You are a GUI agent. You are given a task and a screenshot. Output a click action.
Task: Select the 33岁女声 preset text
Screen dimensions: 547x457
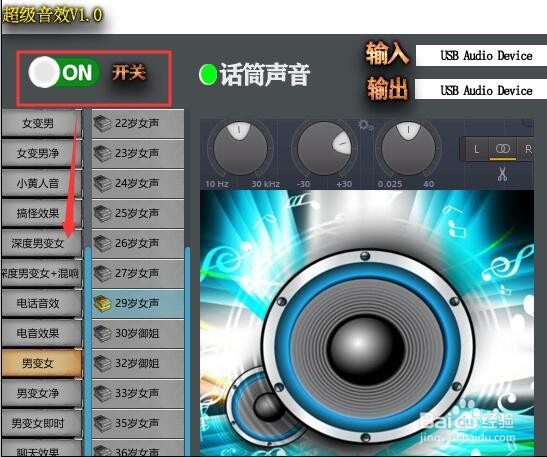click(x=137, y=393)
